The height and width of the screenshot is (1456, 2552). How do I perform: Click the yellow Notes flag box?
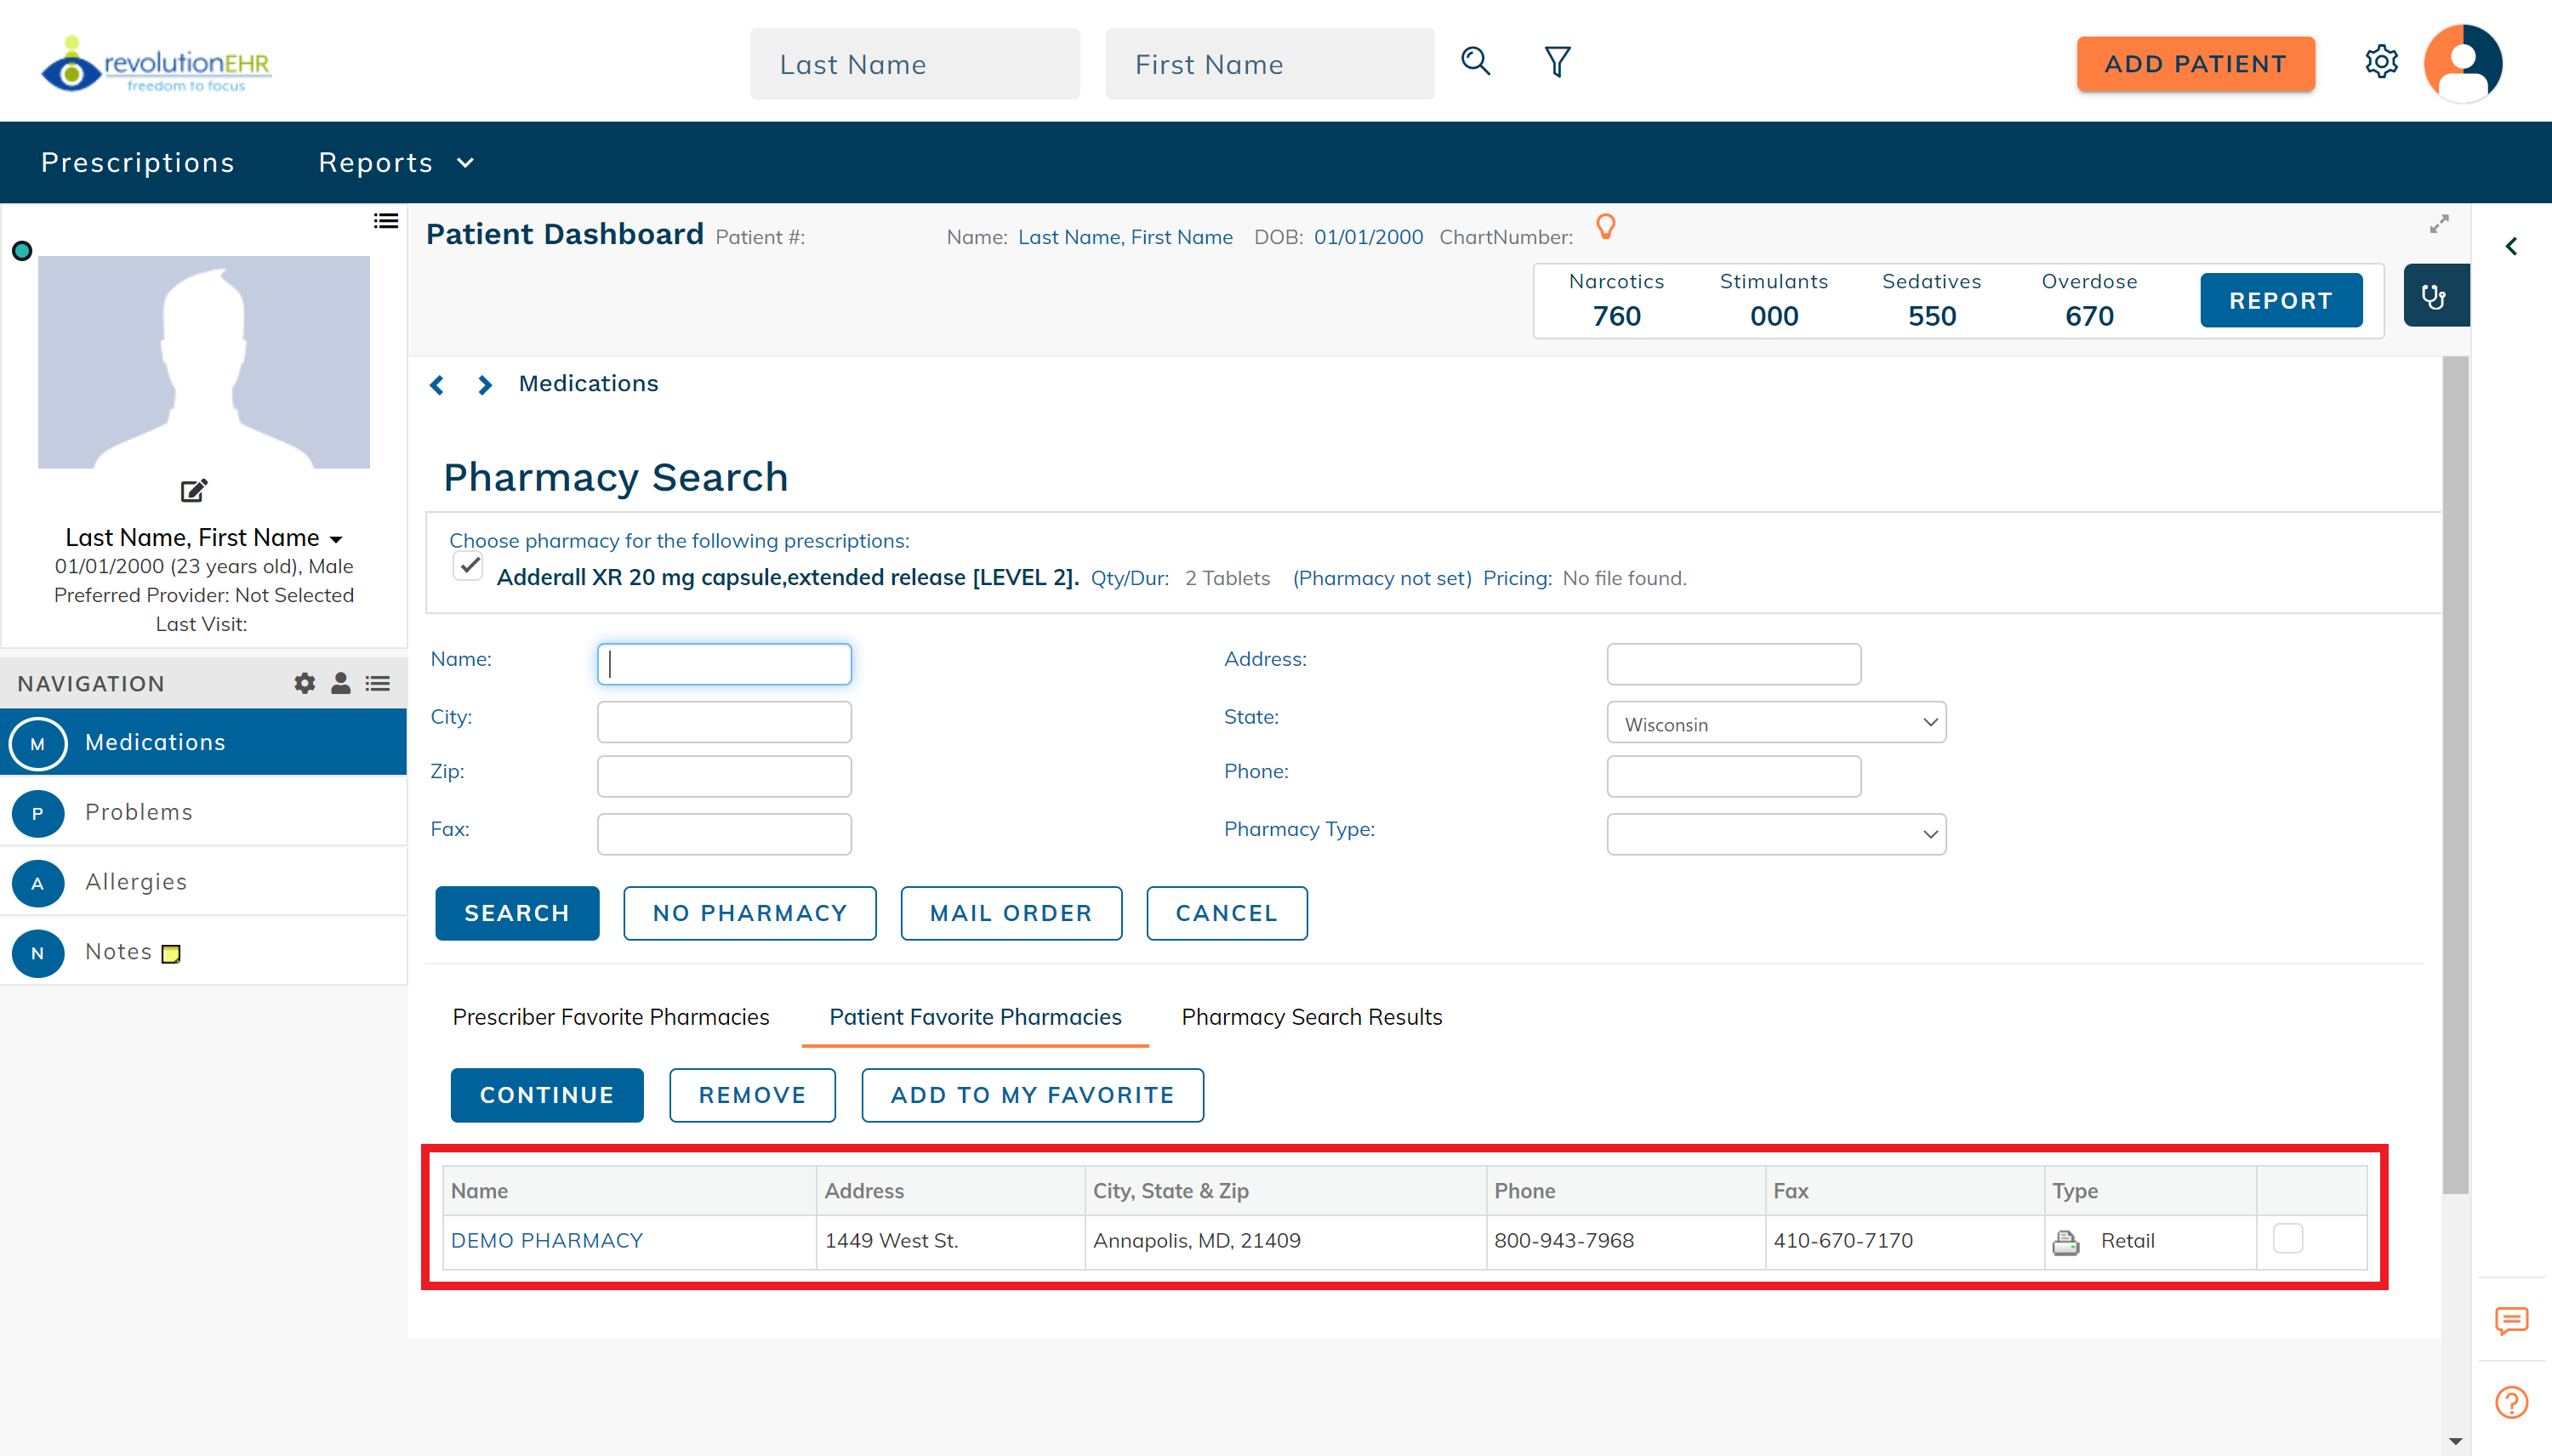(171, 954)
